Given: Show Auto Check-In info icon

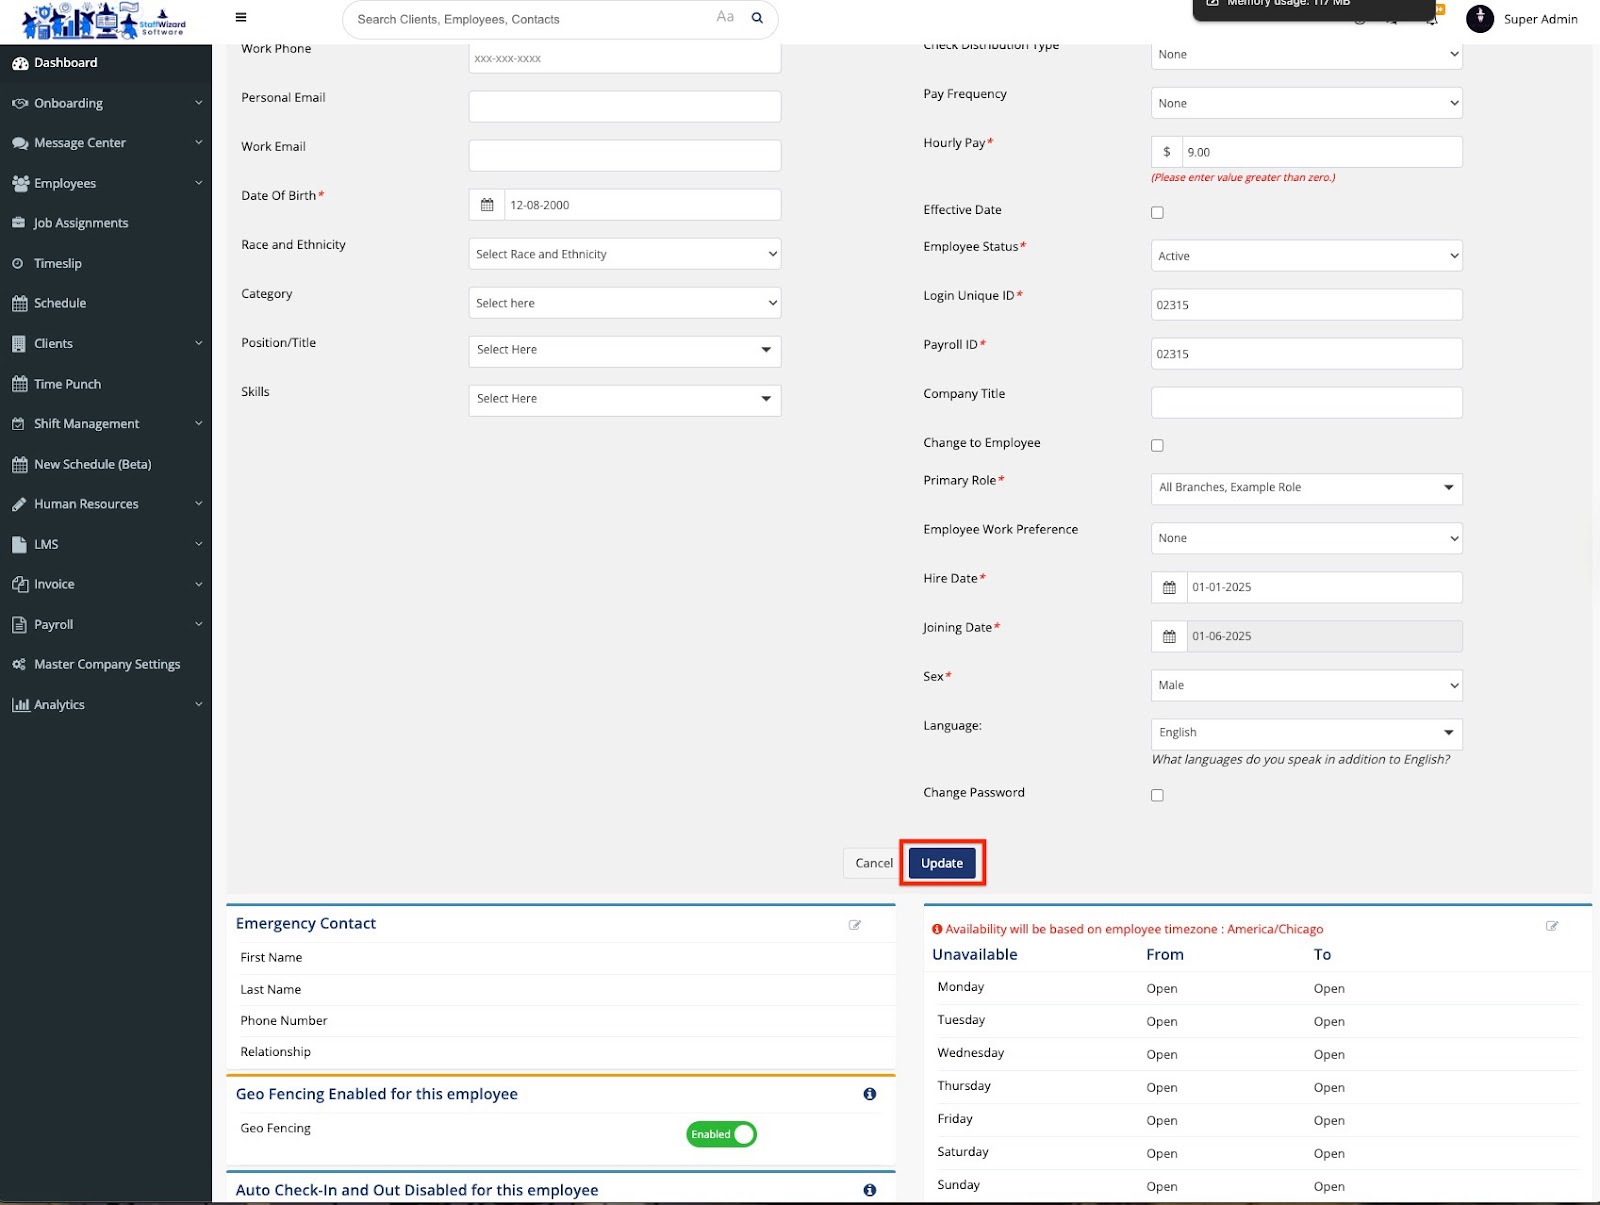Looking at the screenshot, I should 869,1190.
